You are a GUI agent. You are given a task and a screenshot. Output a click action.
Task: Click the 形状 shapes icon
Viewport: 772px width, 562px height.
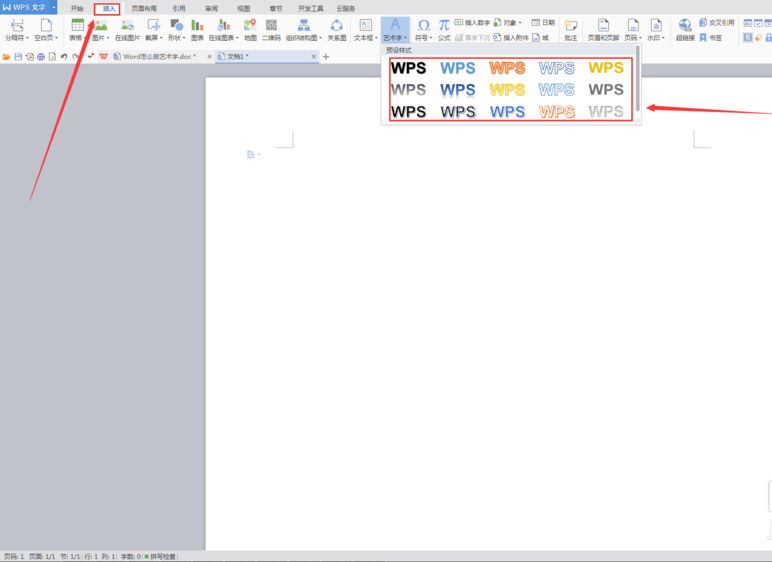pyautogui.click(x=176, y=25)
